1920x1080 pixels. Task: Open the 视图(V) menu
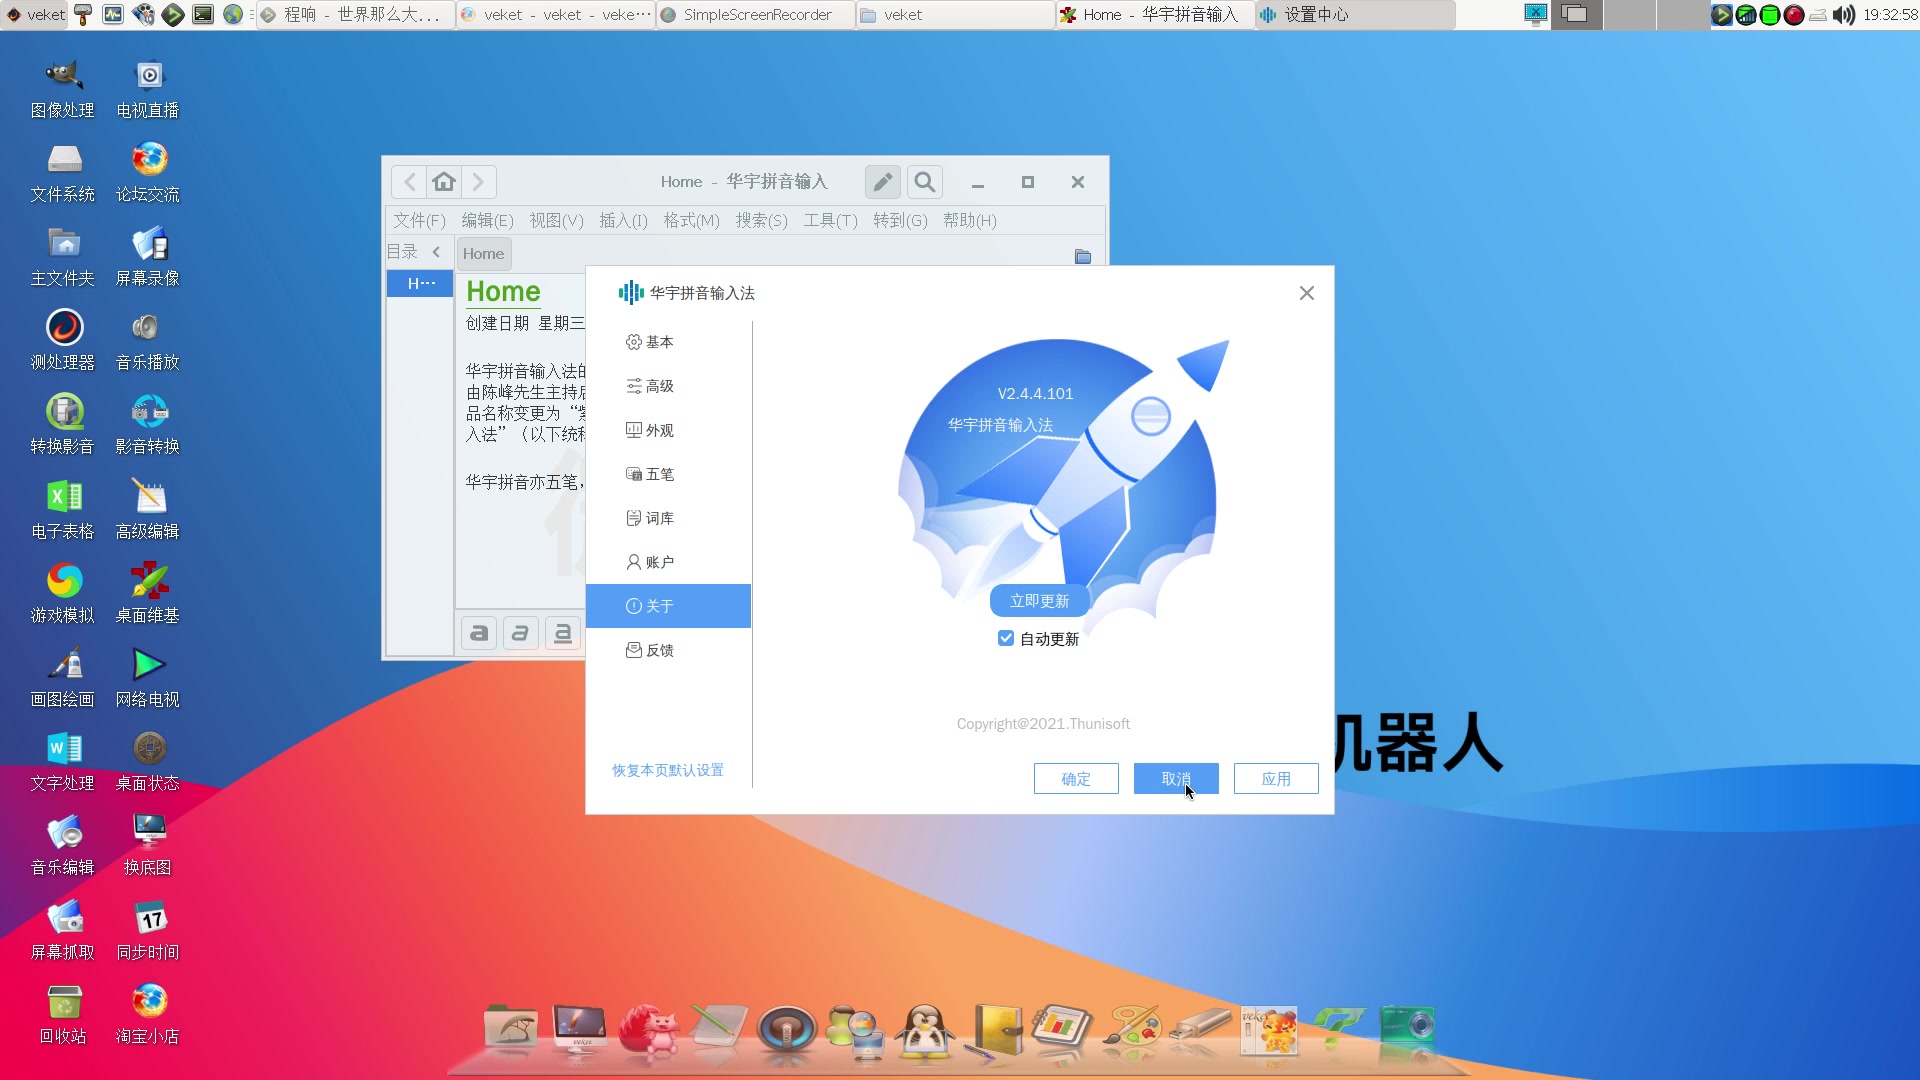coord(556,220)
